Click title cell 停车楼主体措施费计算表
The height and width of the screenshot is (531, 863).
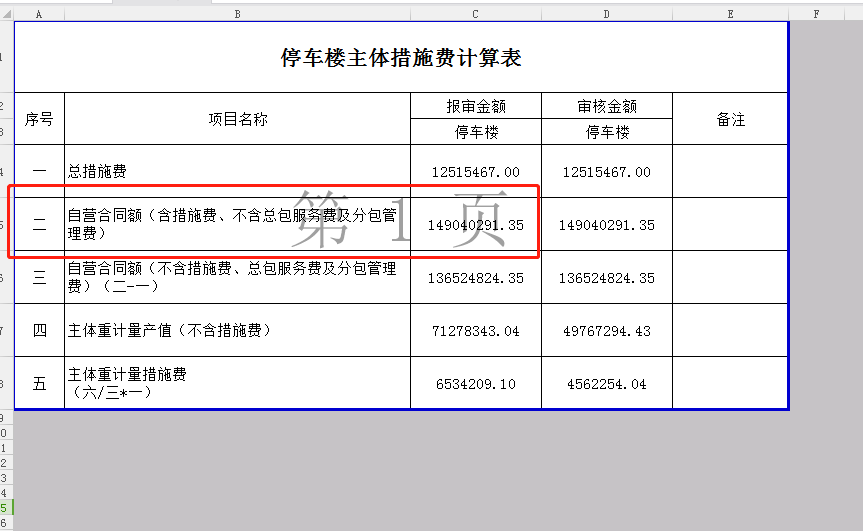[401, 57]
